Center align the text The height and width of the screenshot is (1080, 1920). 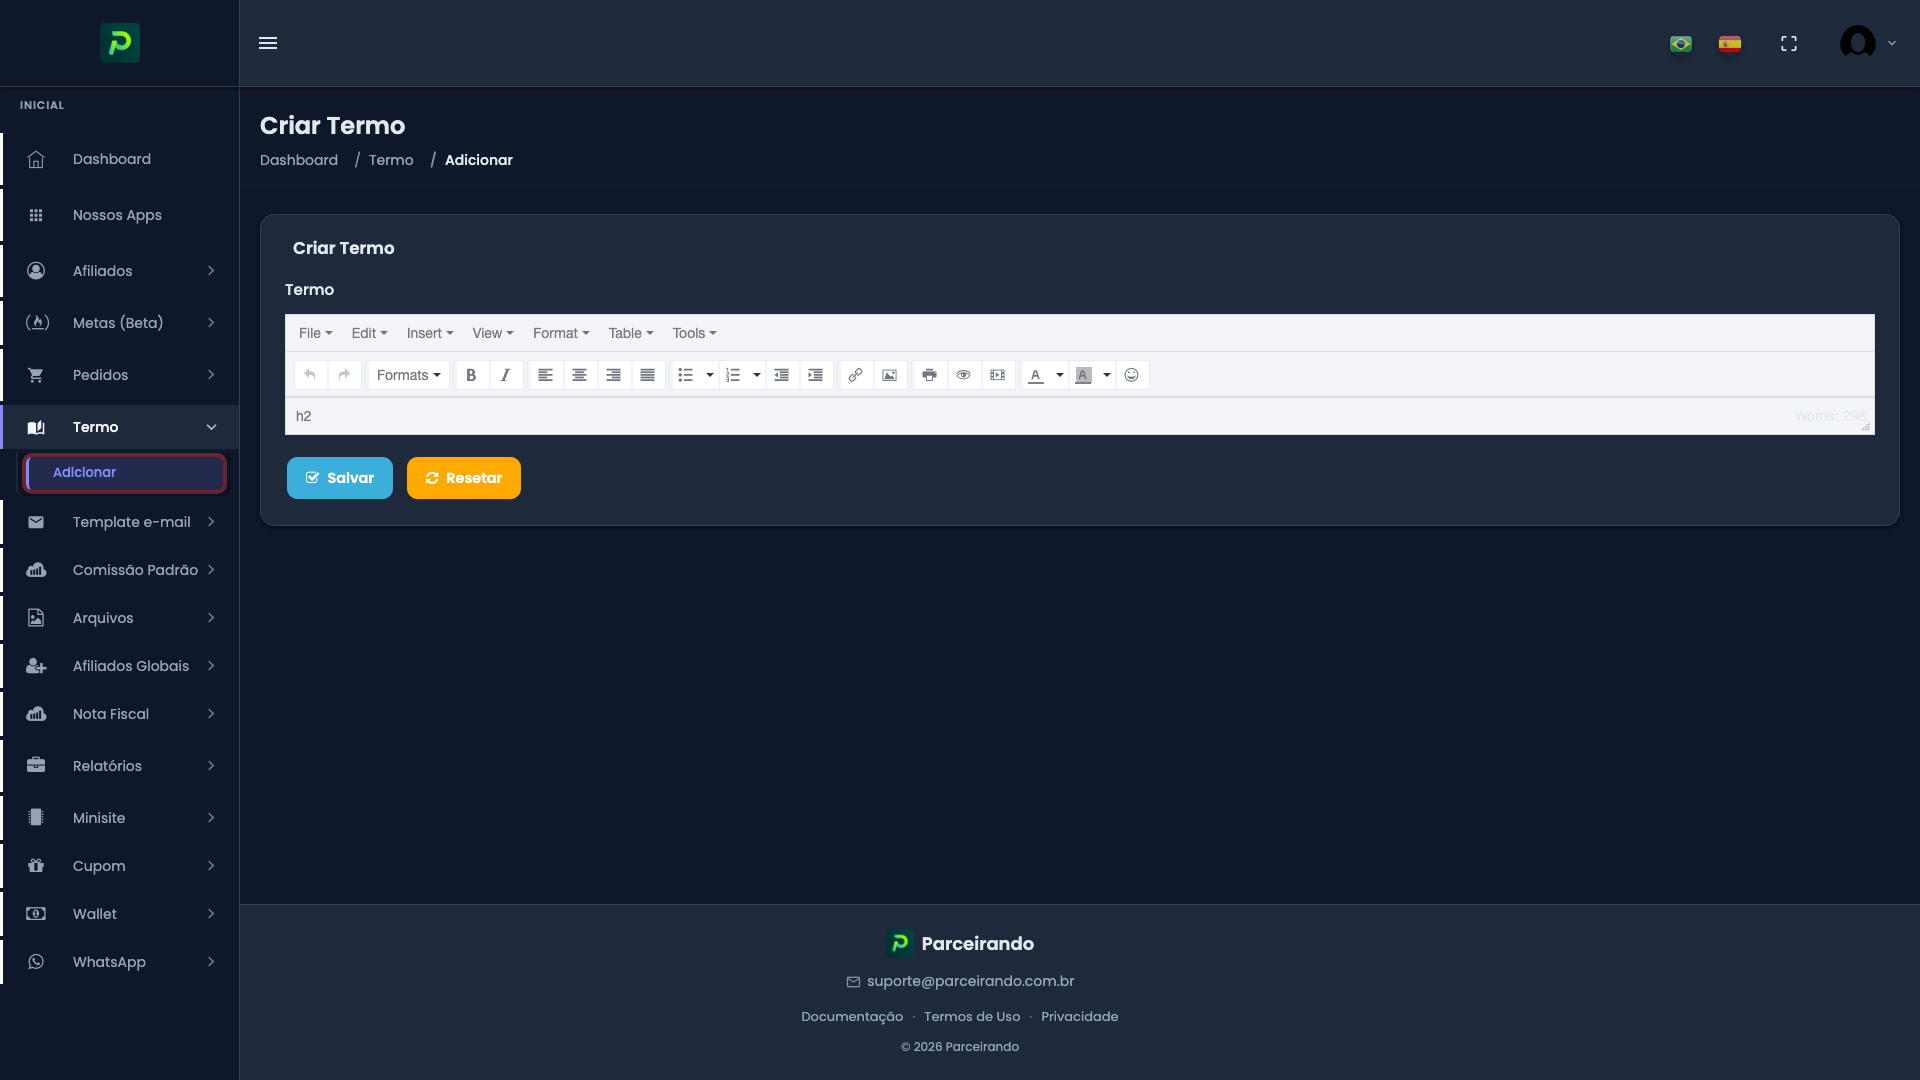click(579, 375)
